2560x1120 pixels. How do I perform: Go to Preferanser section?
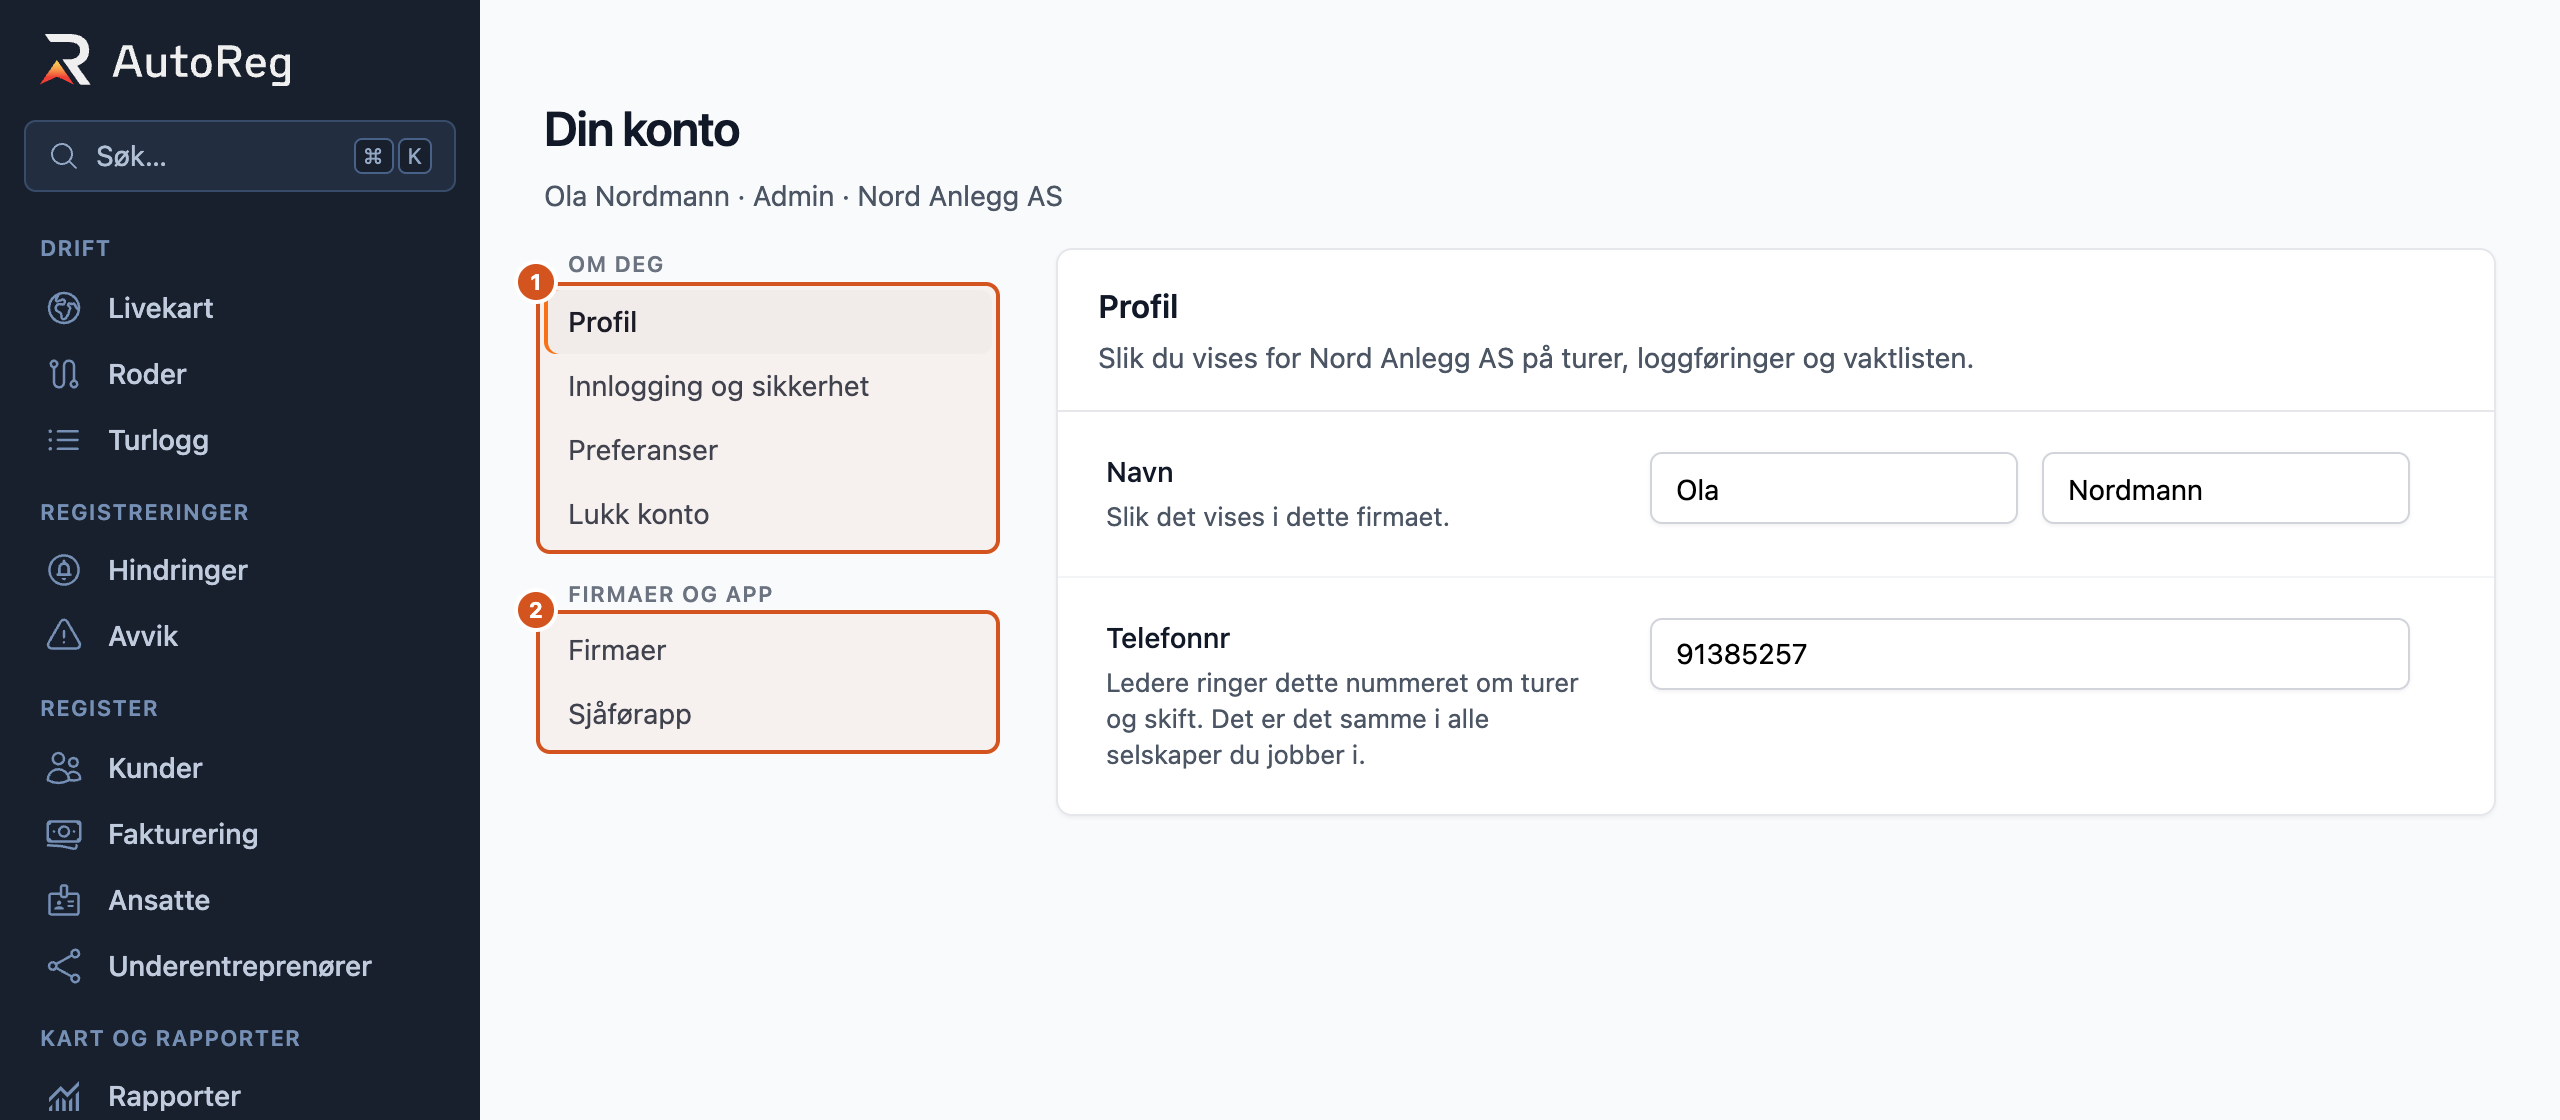[x=770, y=450]
